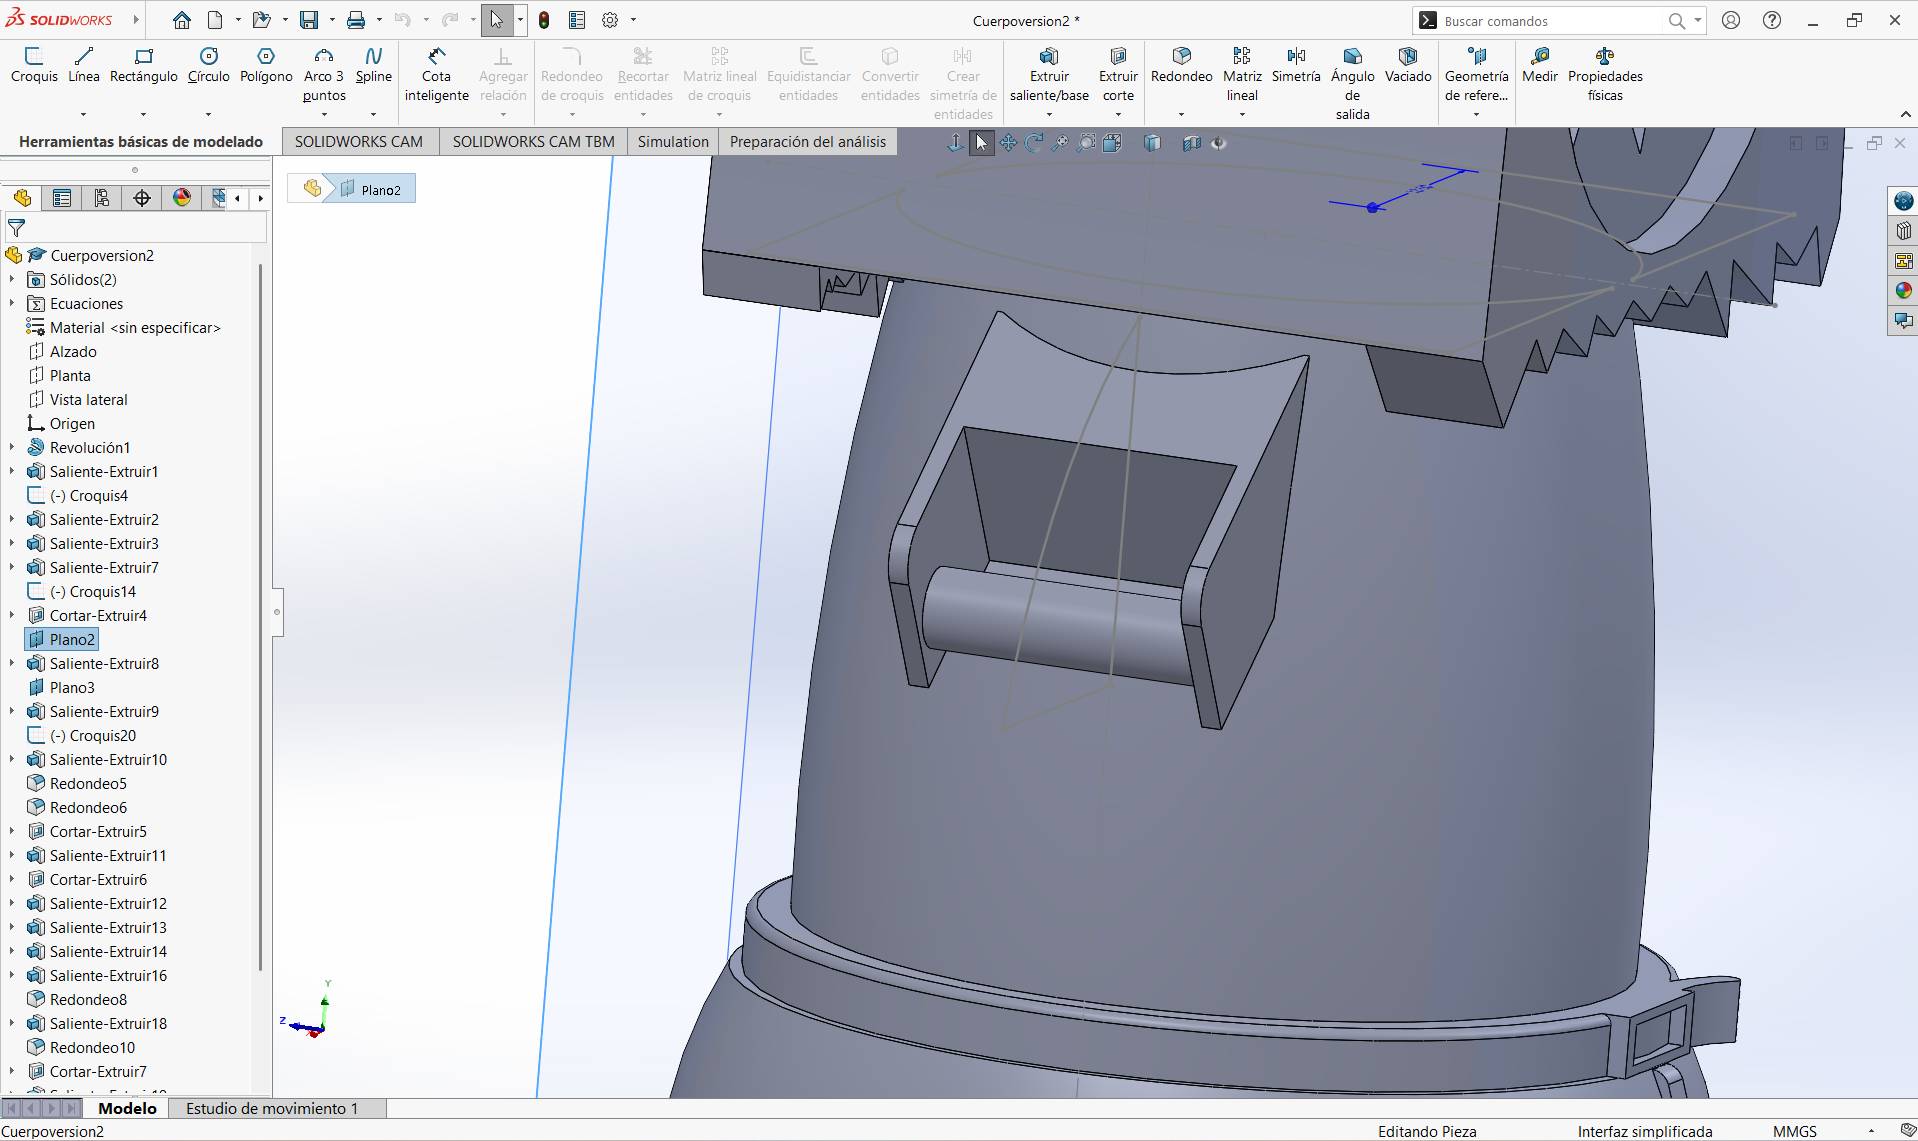Open the DimXpertManager crosshair tab
This screenshot has height=1141, width=1918.
tap(142, 198)
